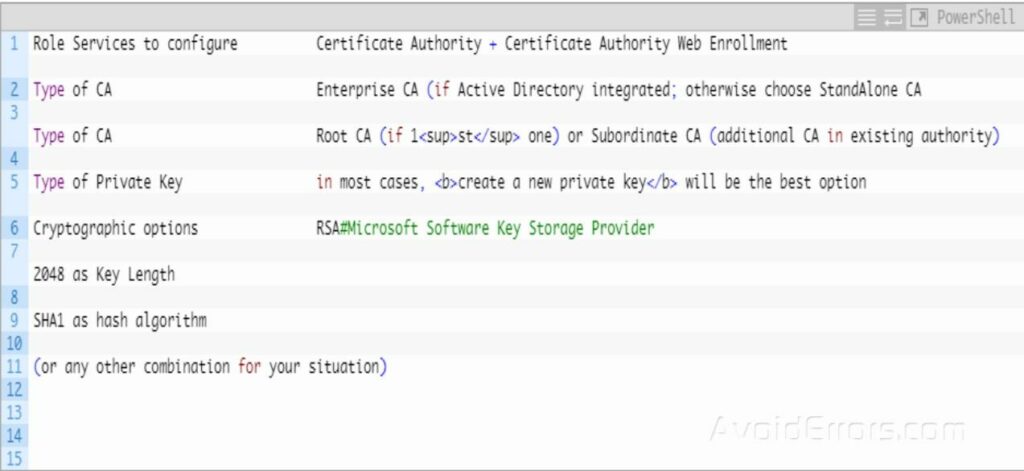Click line number 11 in gutter
The height and width of the screenshot is (471, 1024).
click(14, 367)
